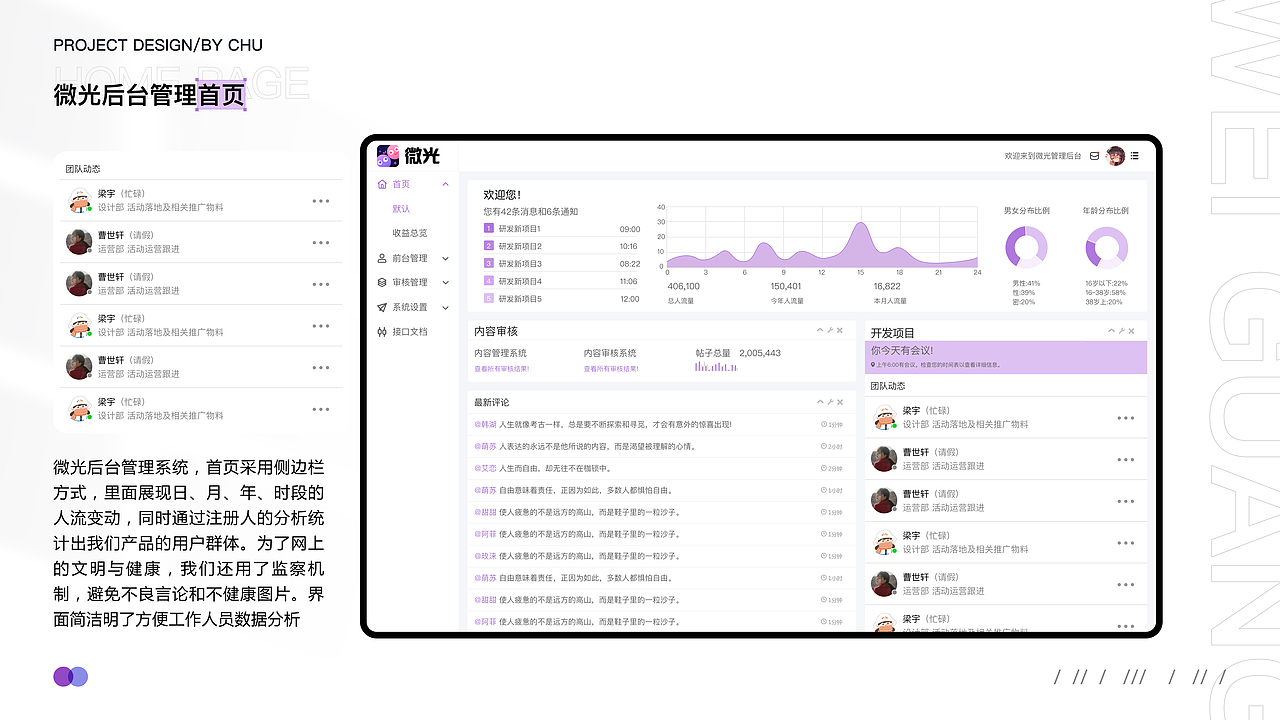This screenshot has height=720, width=1280.
Task: Open the hamburger list icon at top right
Action: [1135, 156]
